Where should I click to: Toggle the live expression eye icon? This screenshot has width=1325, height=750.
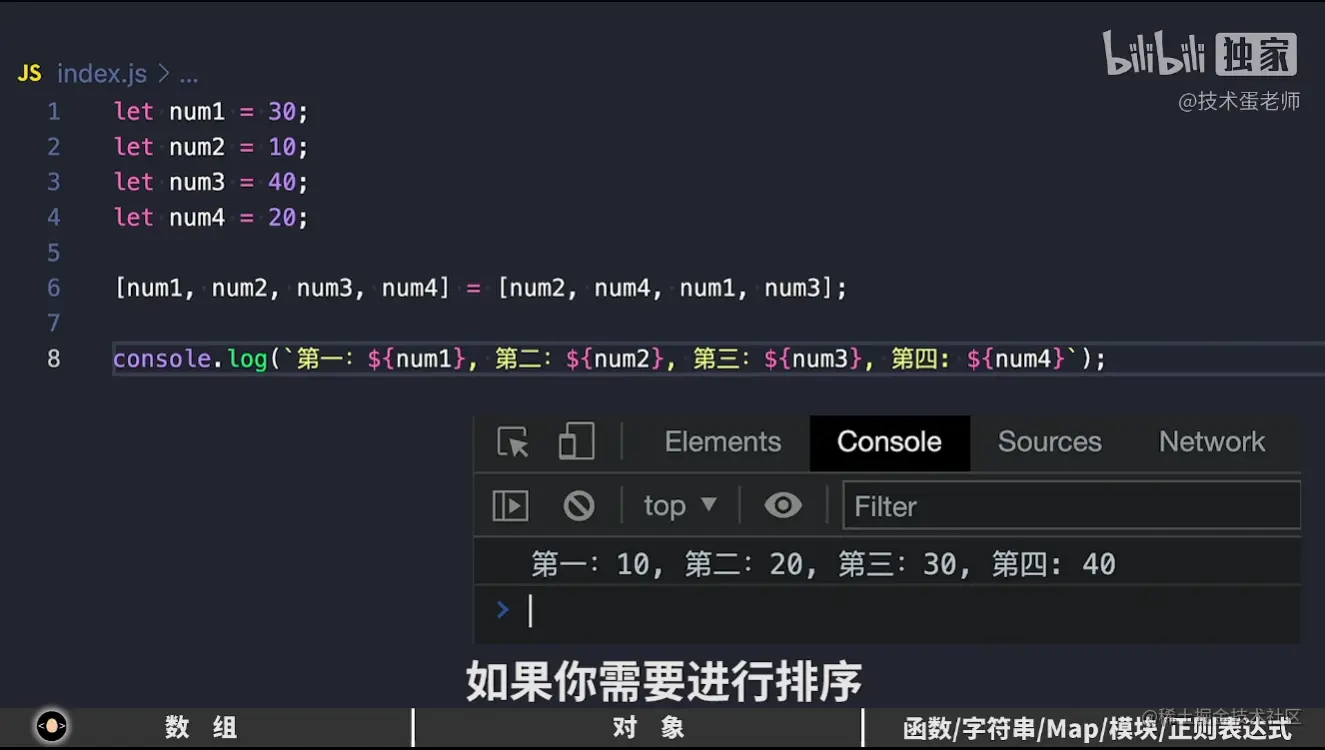pyautogui.click(x=783, y=506)
